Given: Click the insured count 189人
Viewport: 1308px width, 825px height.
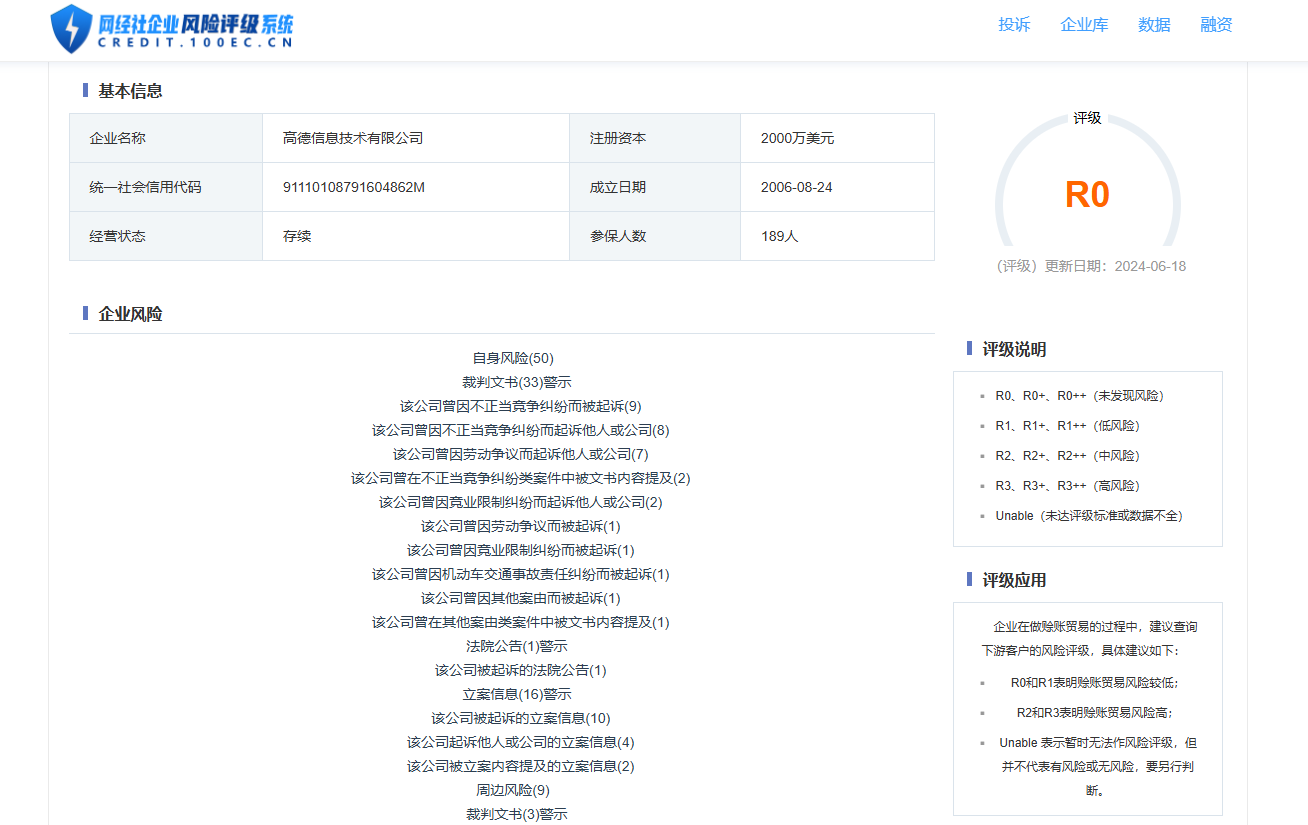Looking at the screenshot, I should pos(779,236).
